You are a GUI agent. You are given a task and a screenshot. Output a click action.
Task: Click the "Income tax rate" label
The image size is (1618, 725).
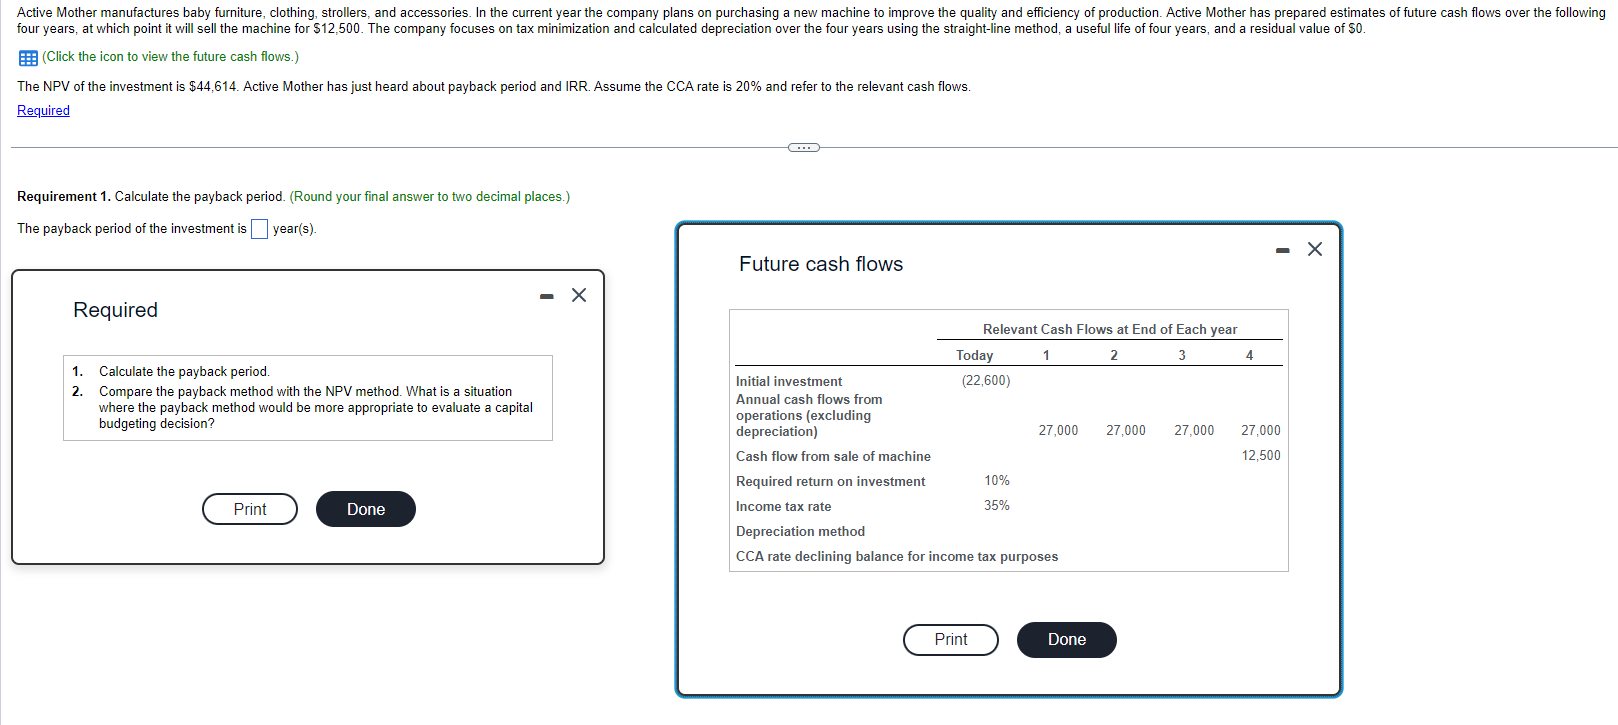coord(783,507)
